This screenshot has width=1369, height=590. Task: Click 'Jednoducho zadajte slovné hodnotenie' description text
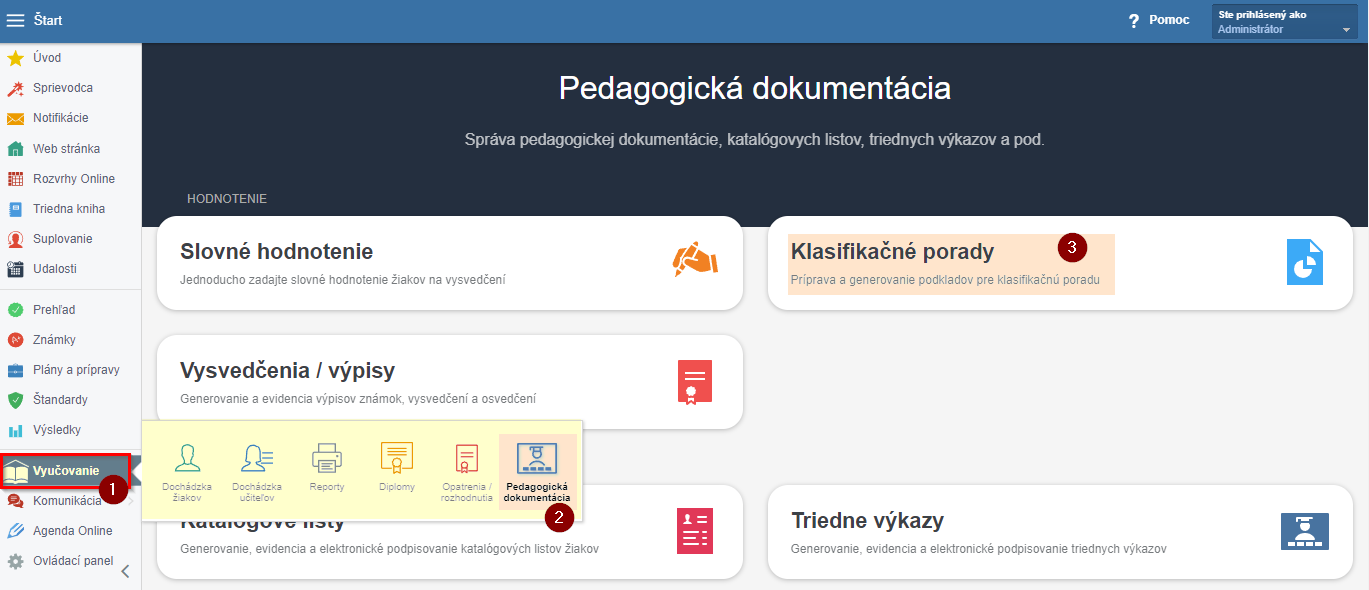[x=343, y=280]
